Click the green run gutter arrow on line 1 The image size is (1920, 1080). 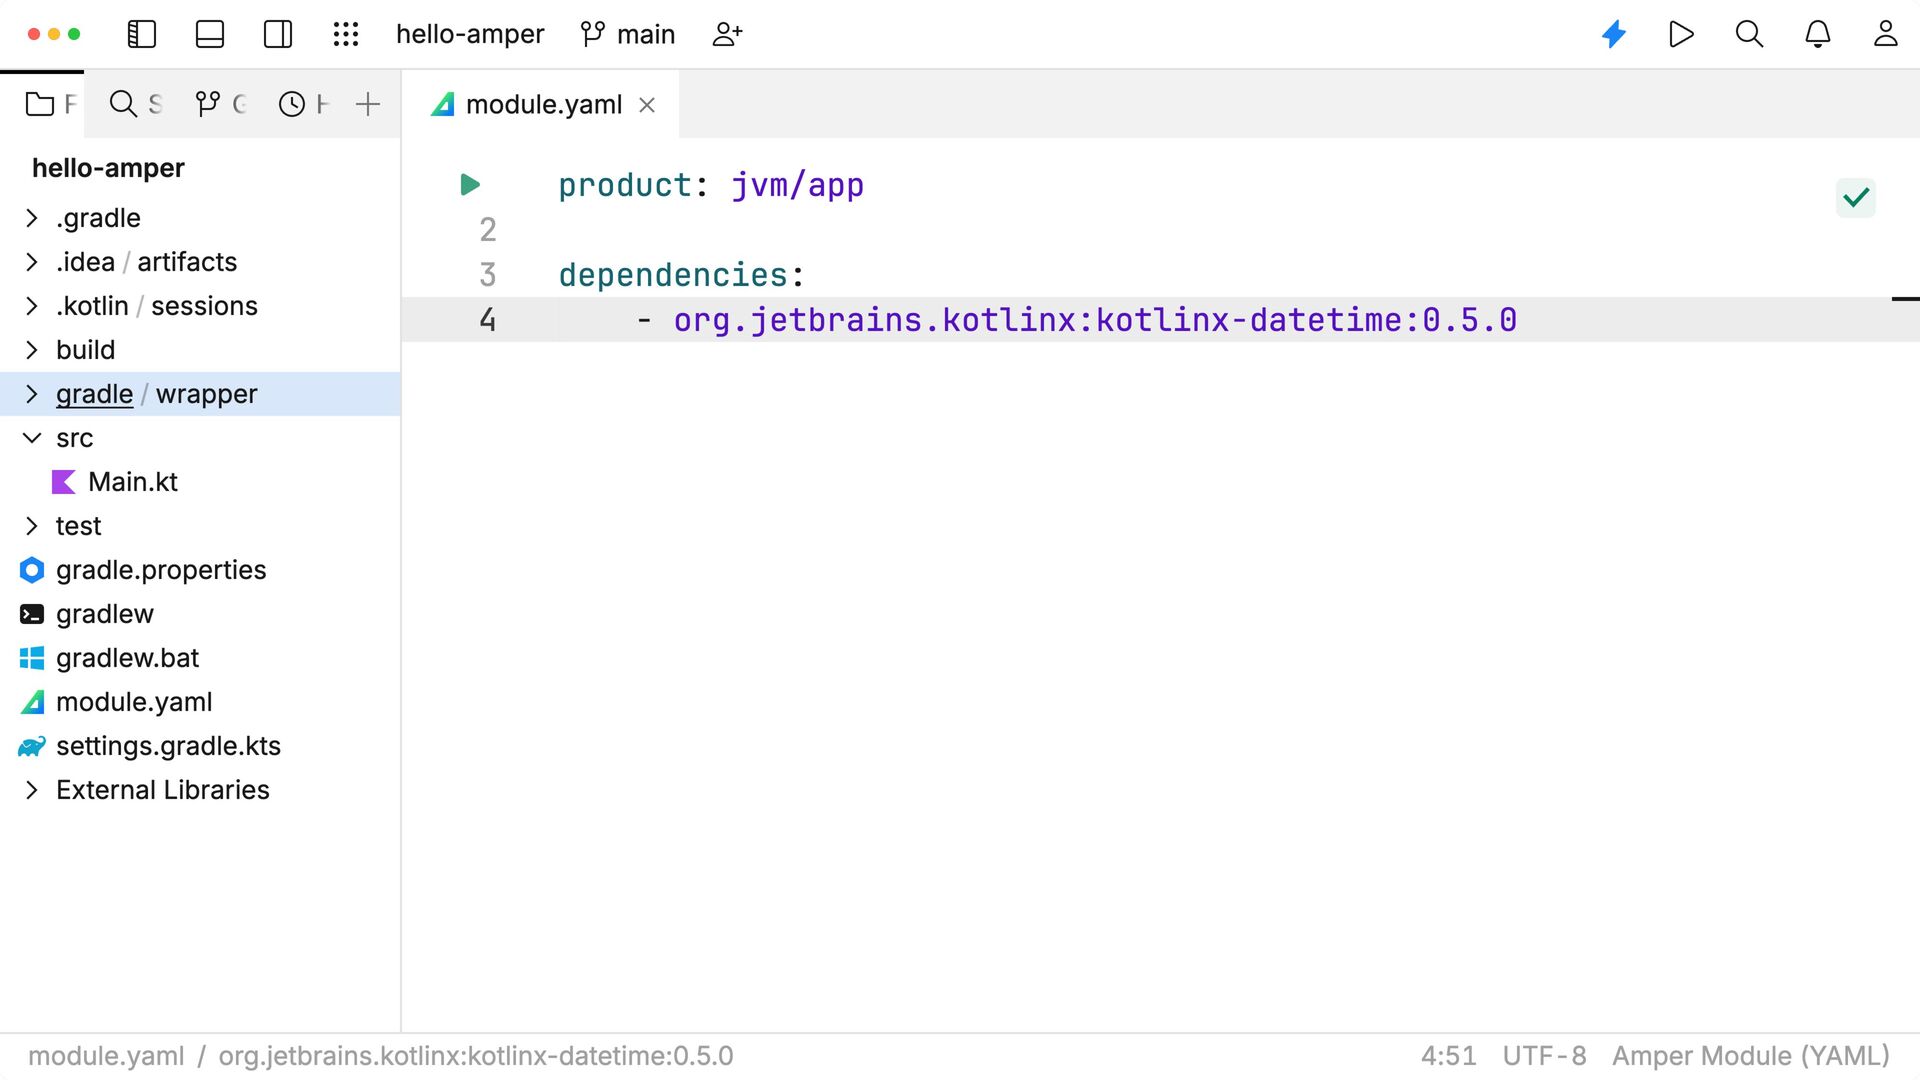point(470,185)
